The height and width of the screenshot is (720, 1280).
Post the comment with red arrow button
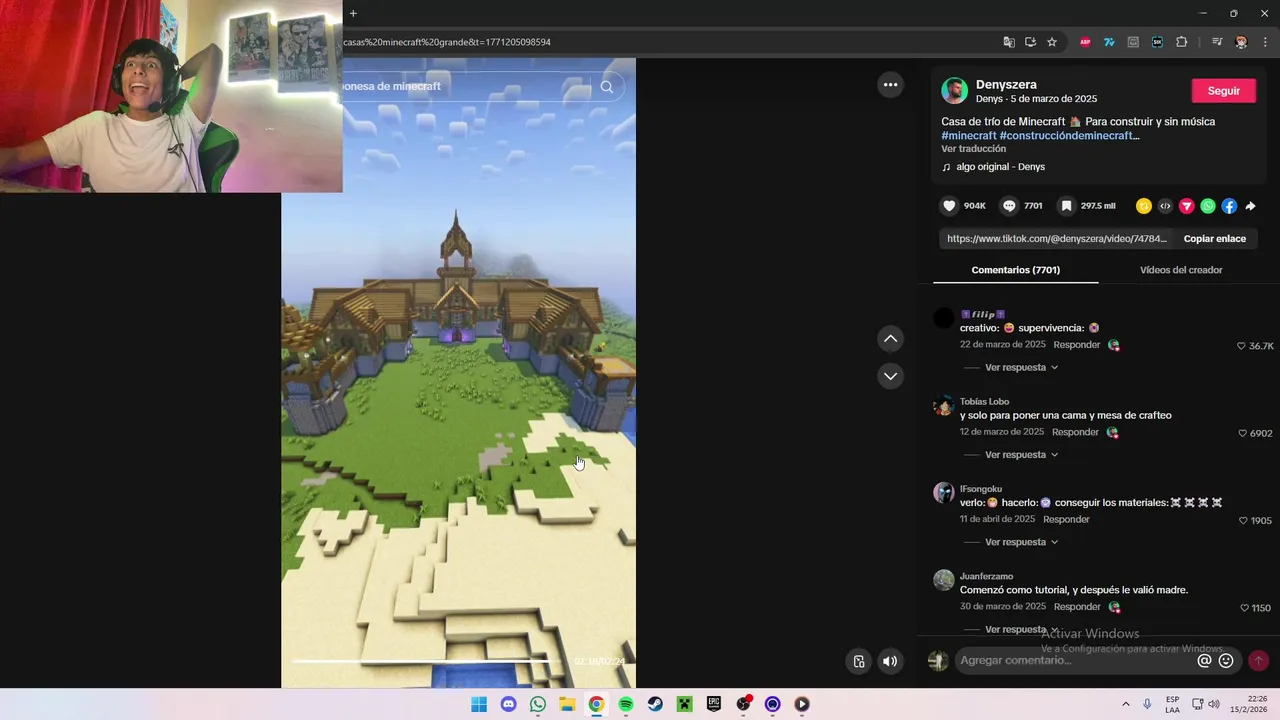coord(1259,661)
